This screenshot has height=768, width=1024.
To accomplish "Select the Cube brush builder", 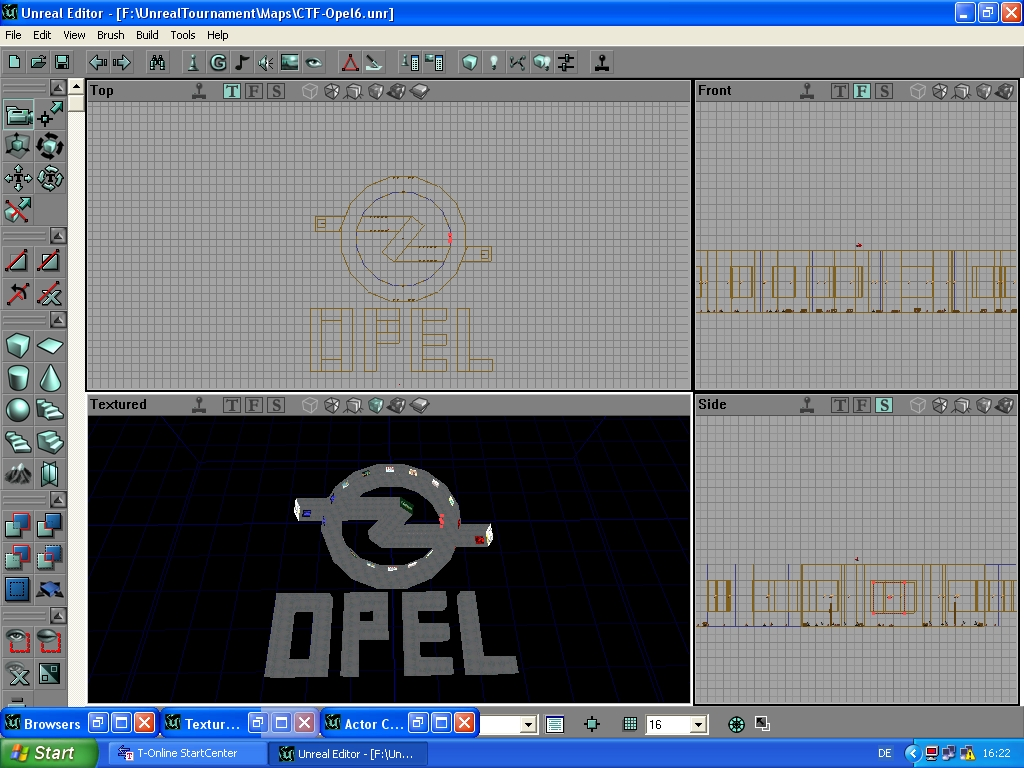I will pyautogui.click(x=18, y=346).
